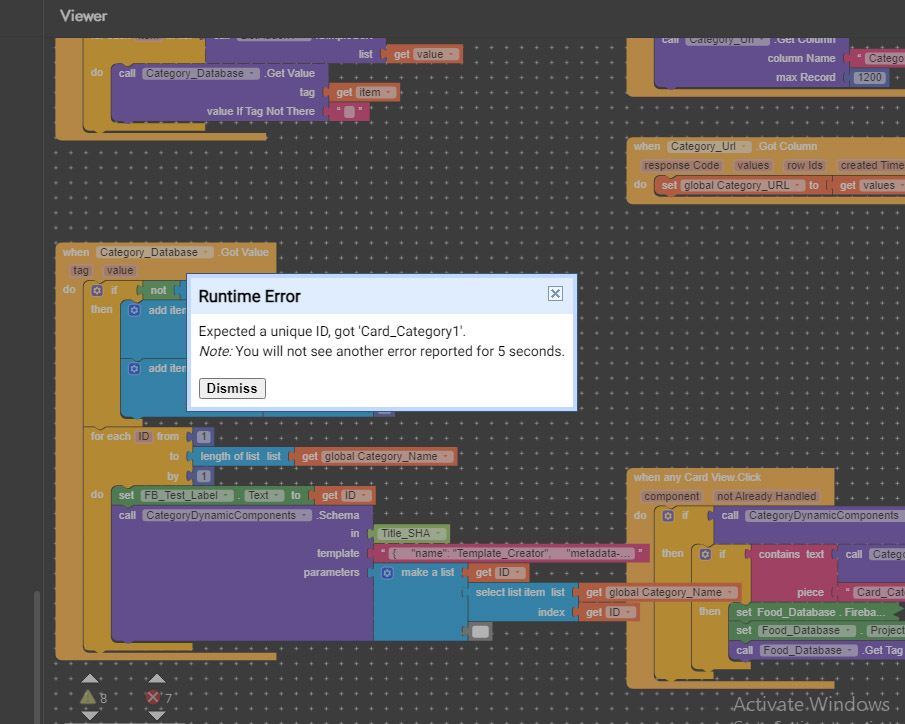Open Category_Url dropdown in Got Column event
The width and height of the screenshot is (905, 724).
744,147
